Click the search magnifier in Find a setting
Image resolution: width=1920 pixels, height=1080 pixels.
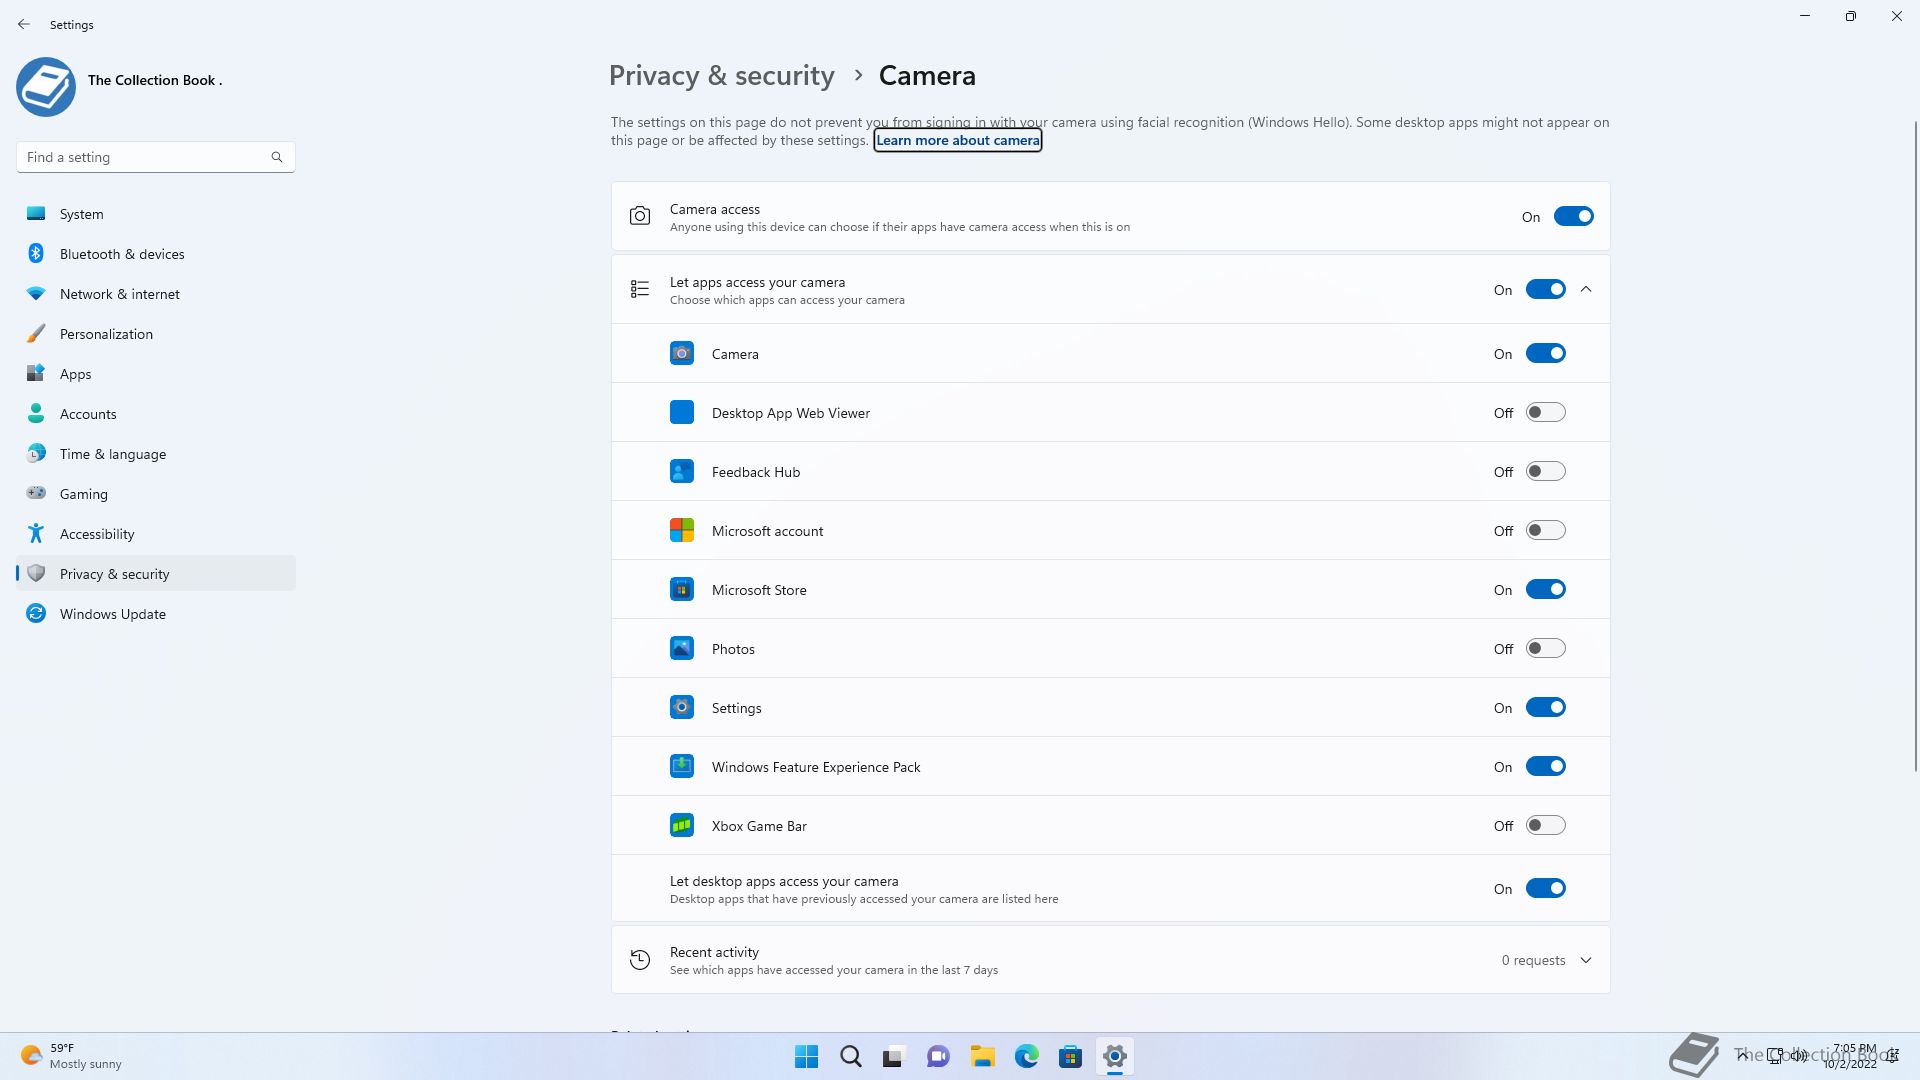(x=277, y=157)
